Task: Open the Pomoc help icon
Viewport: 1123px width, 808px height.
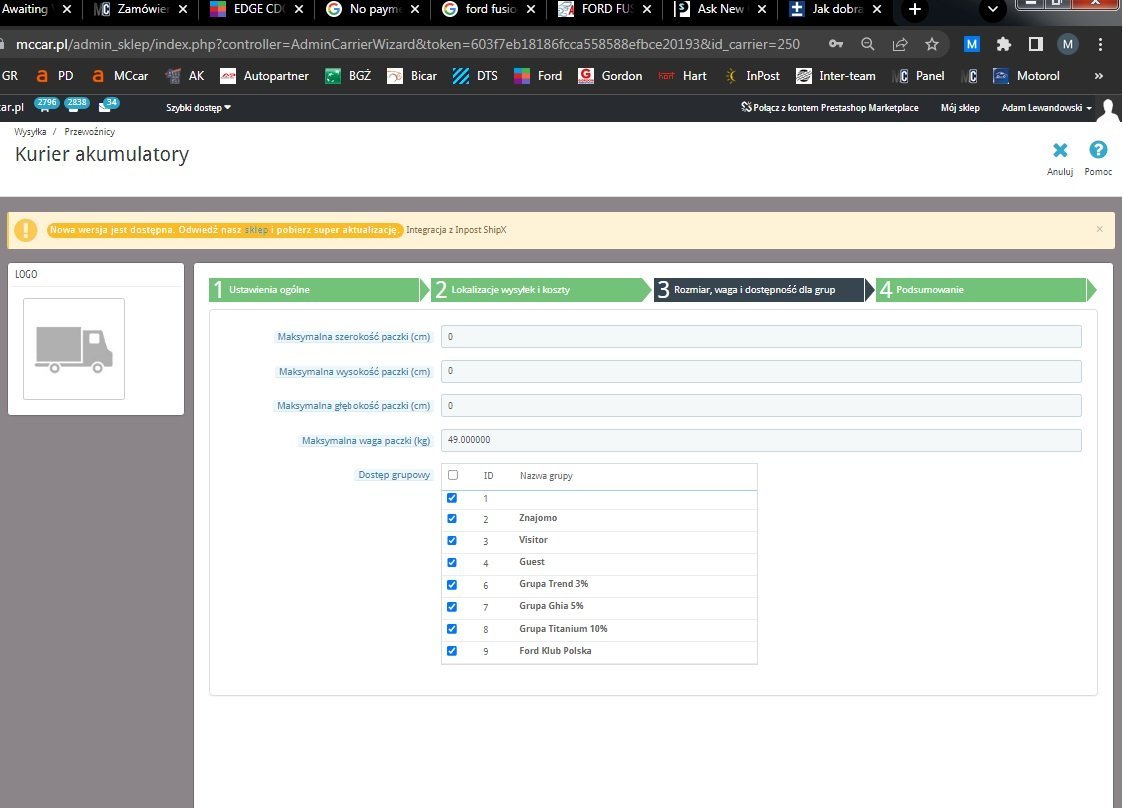Action: [x=1098, y=151]
